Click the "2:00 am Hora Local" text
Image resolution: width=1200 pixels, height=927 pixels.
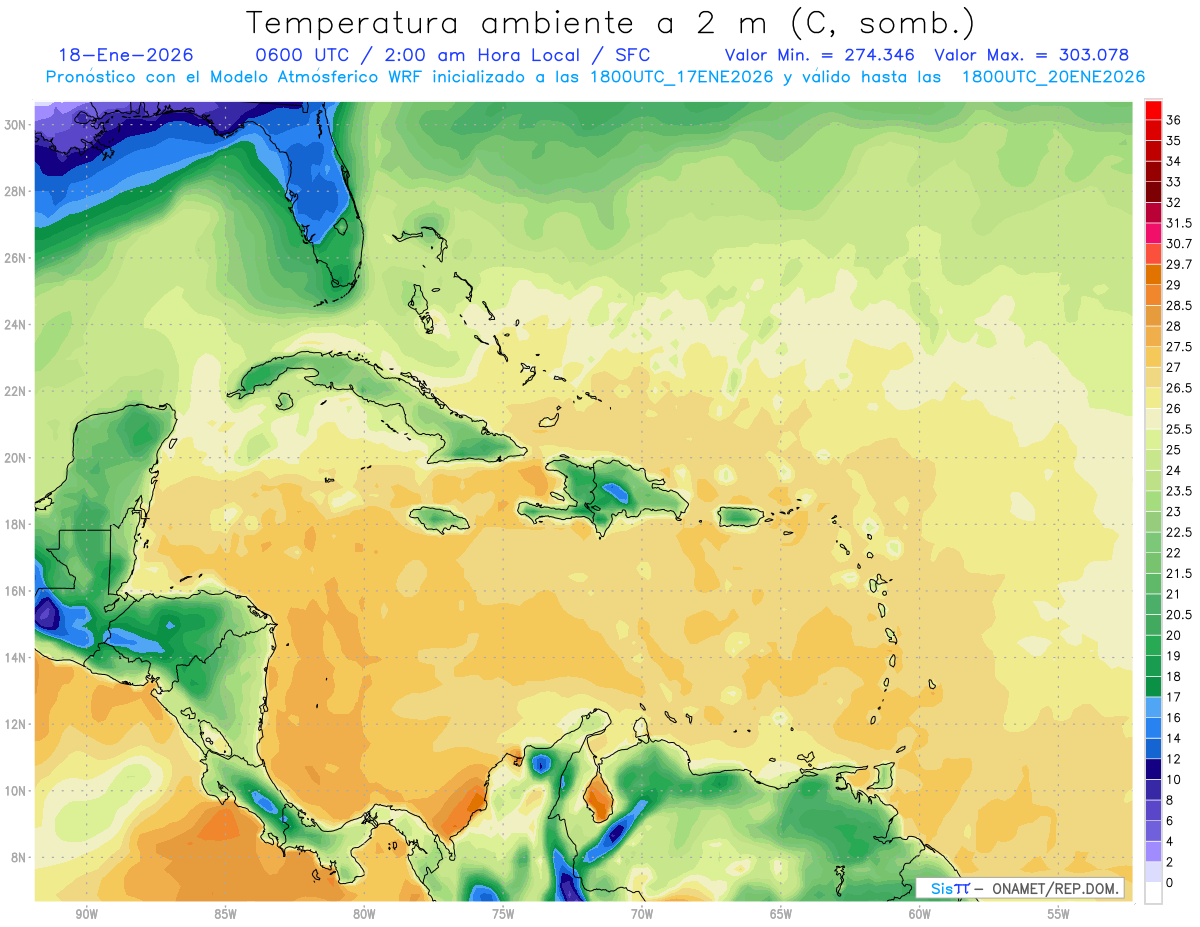[484, 55]
